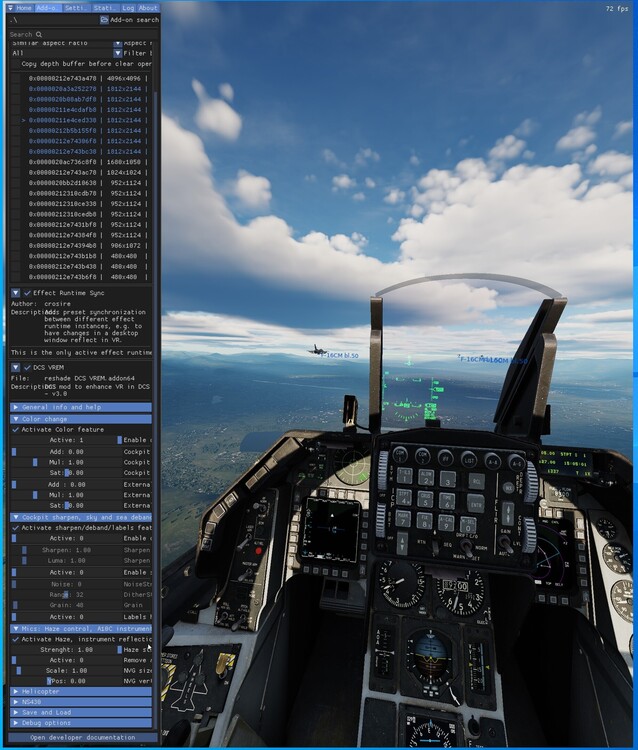Image resolution: width=638 pixels, height=750 pixels.
Task: Push the LIST button on cockpit ICP
Action: click(469, 460)
